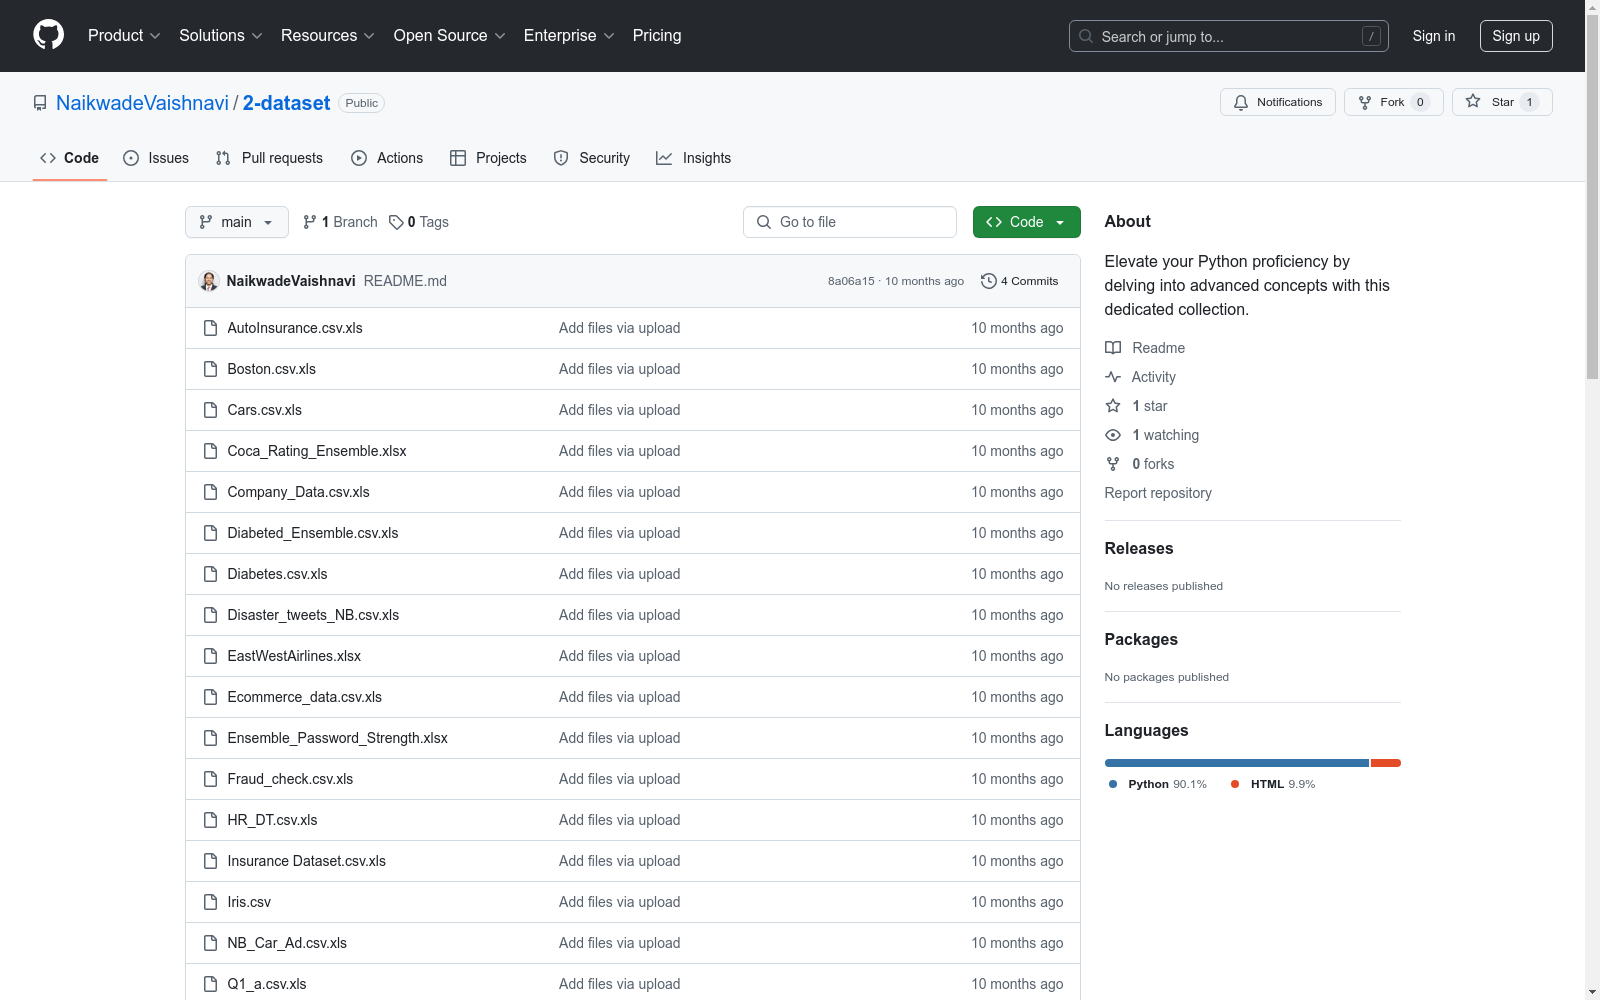Open commit hash 8a06a15 link
Screen dimensions: 1600x1000
851,281
